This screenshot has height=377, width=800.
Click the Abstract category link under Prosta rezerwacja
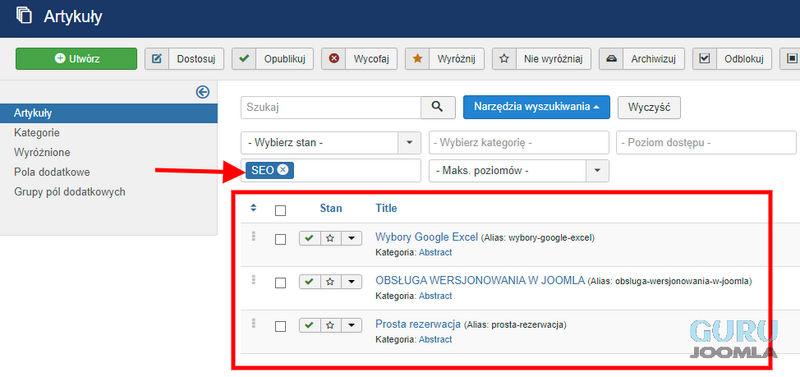pyautogui.click(x=435, y=339)
